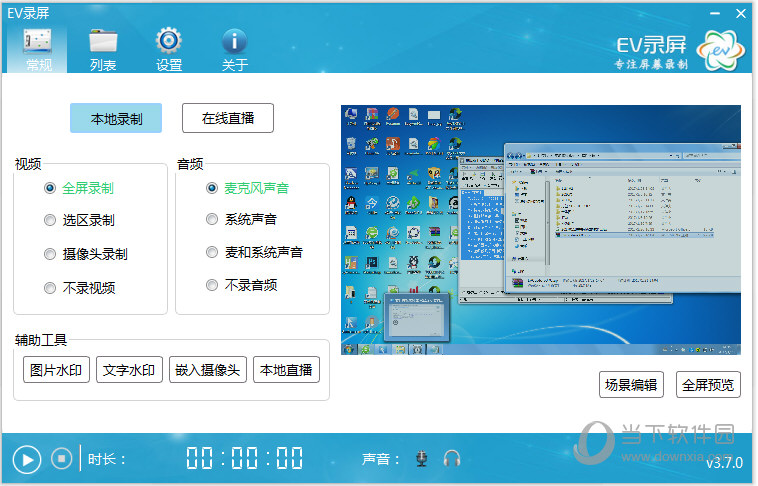Click the EV flower logo icon
Screen dimensions: 758x486
[720, 50]
